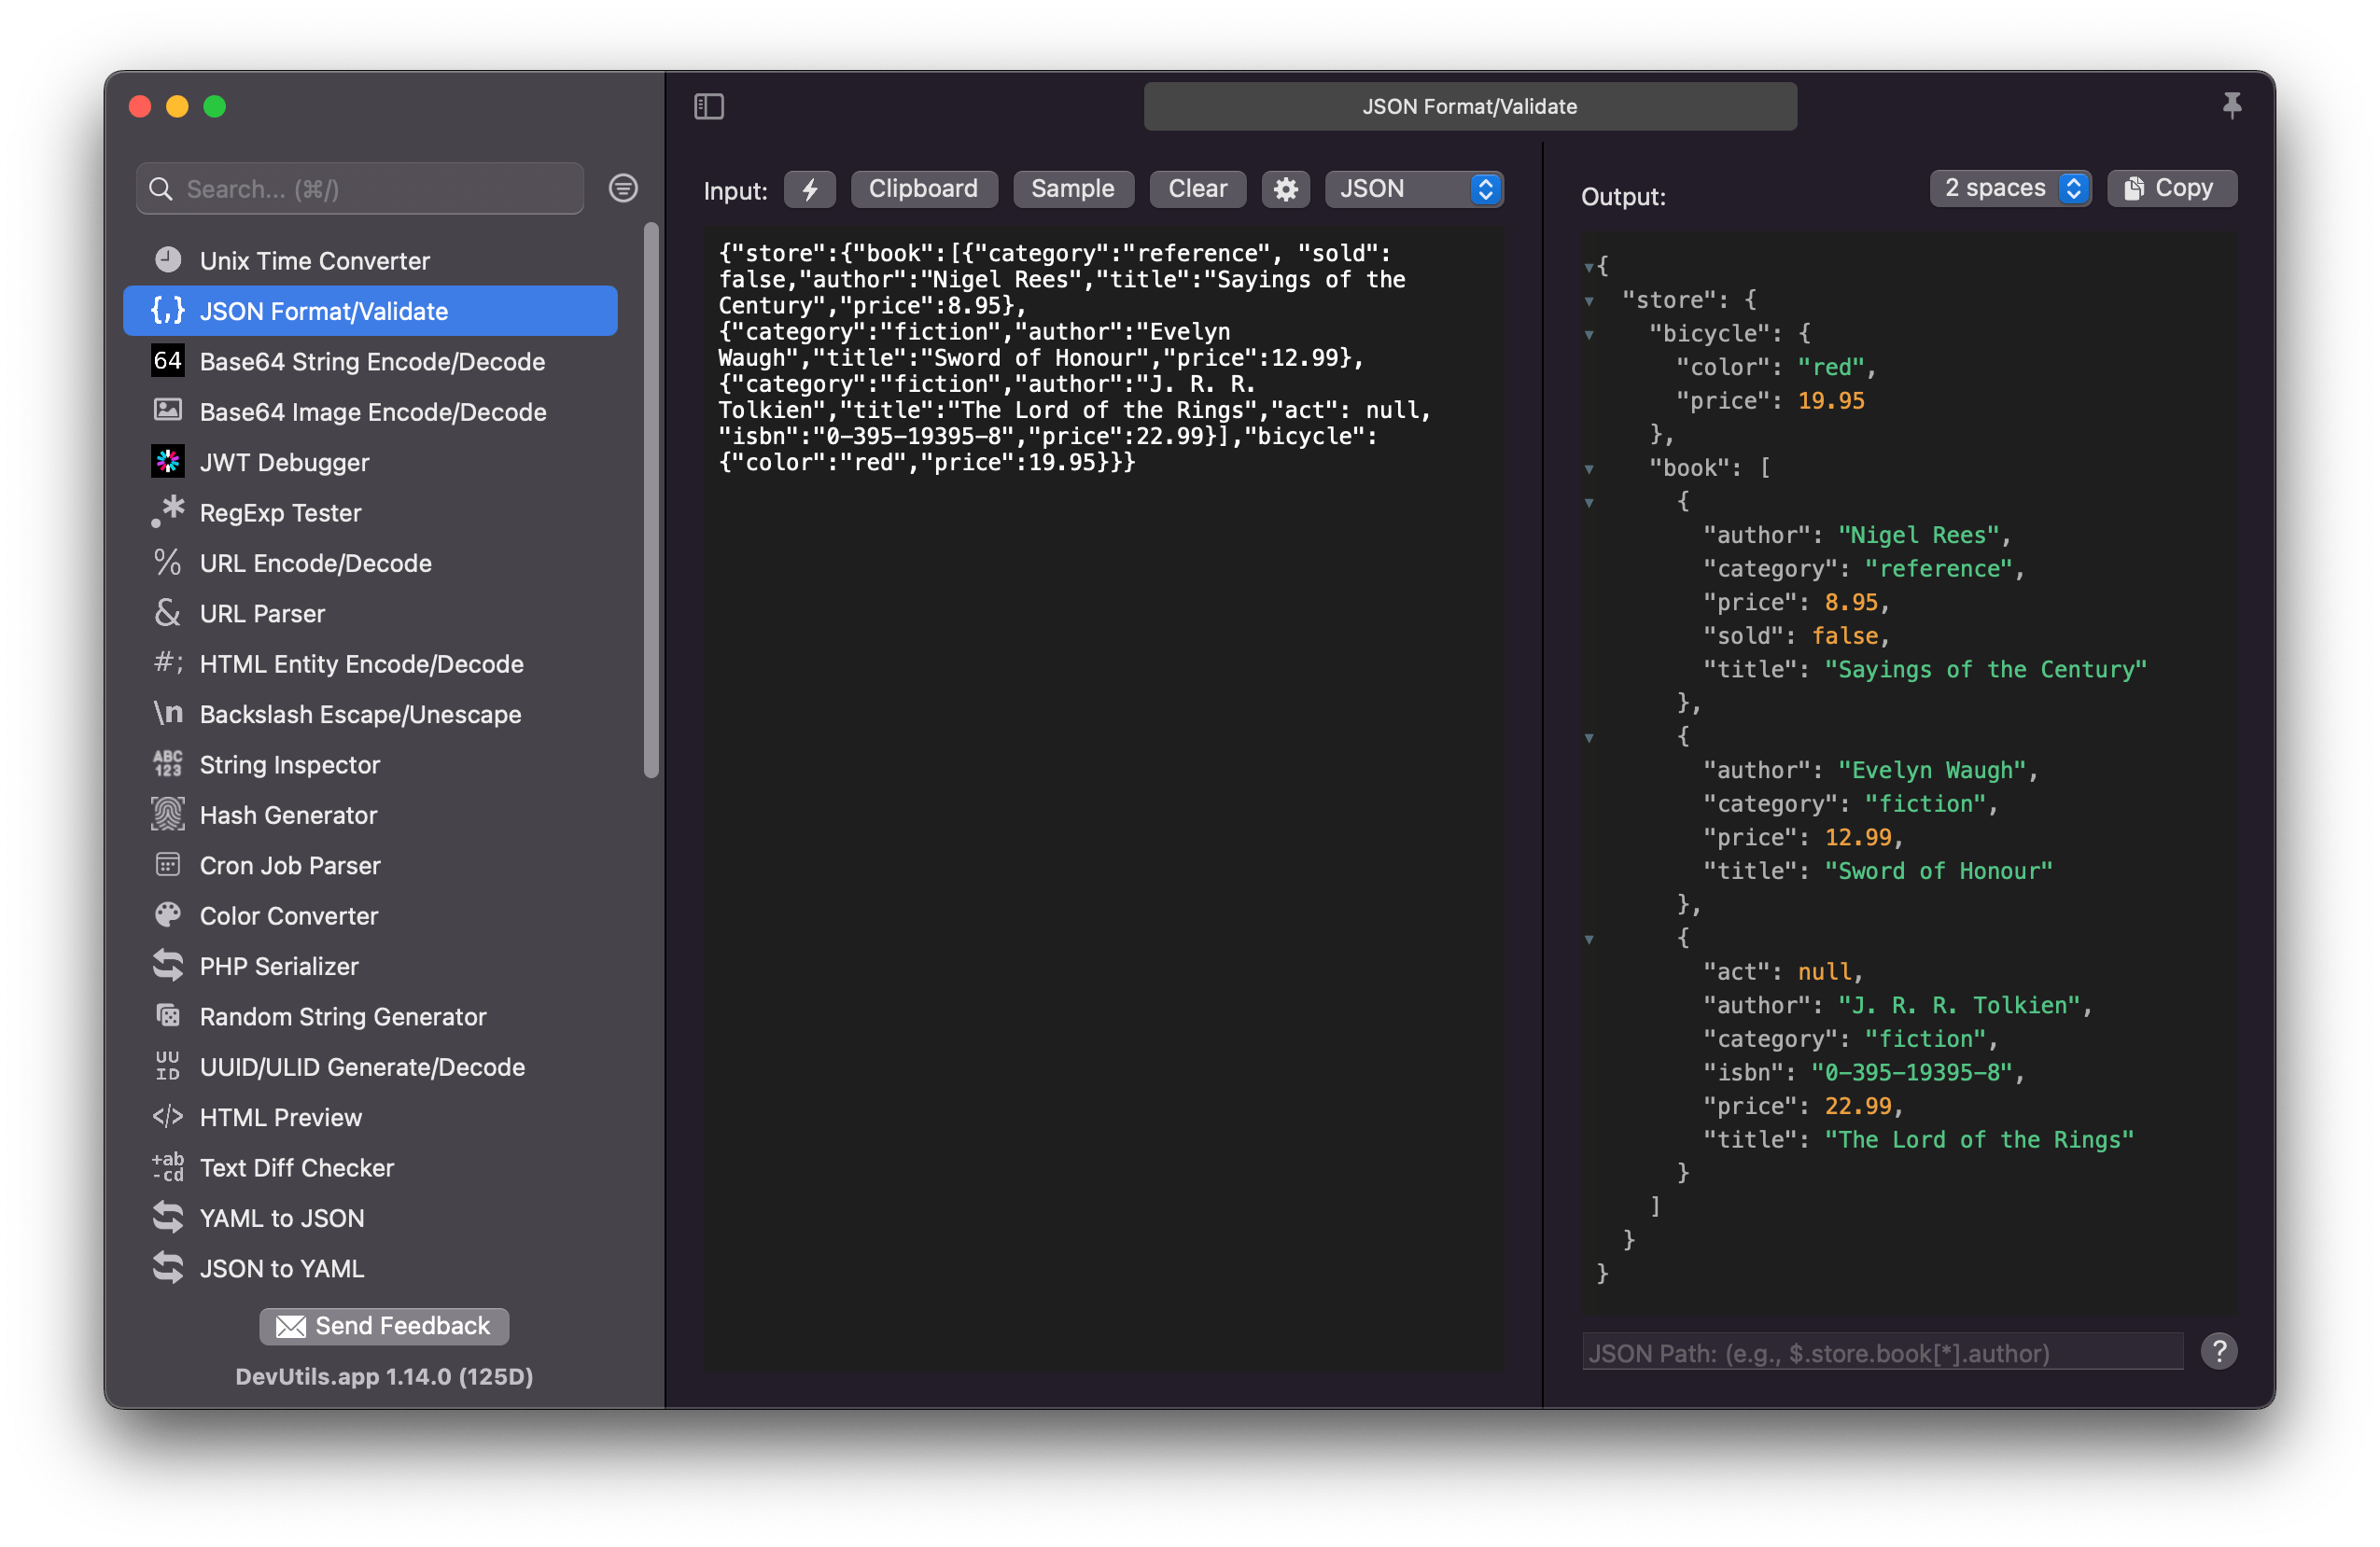Viewport: 2380px width, 1547px height.
Task: Open the 2 spaces indentation dropdown
Action: pyautogui.click(x=2010, y=188)
